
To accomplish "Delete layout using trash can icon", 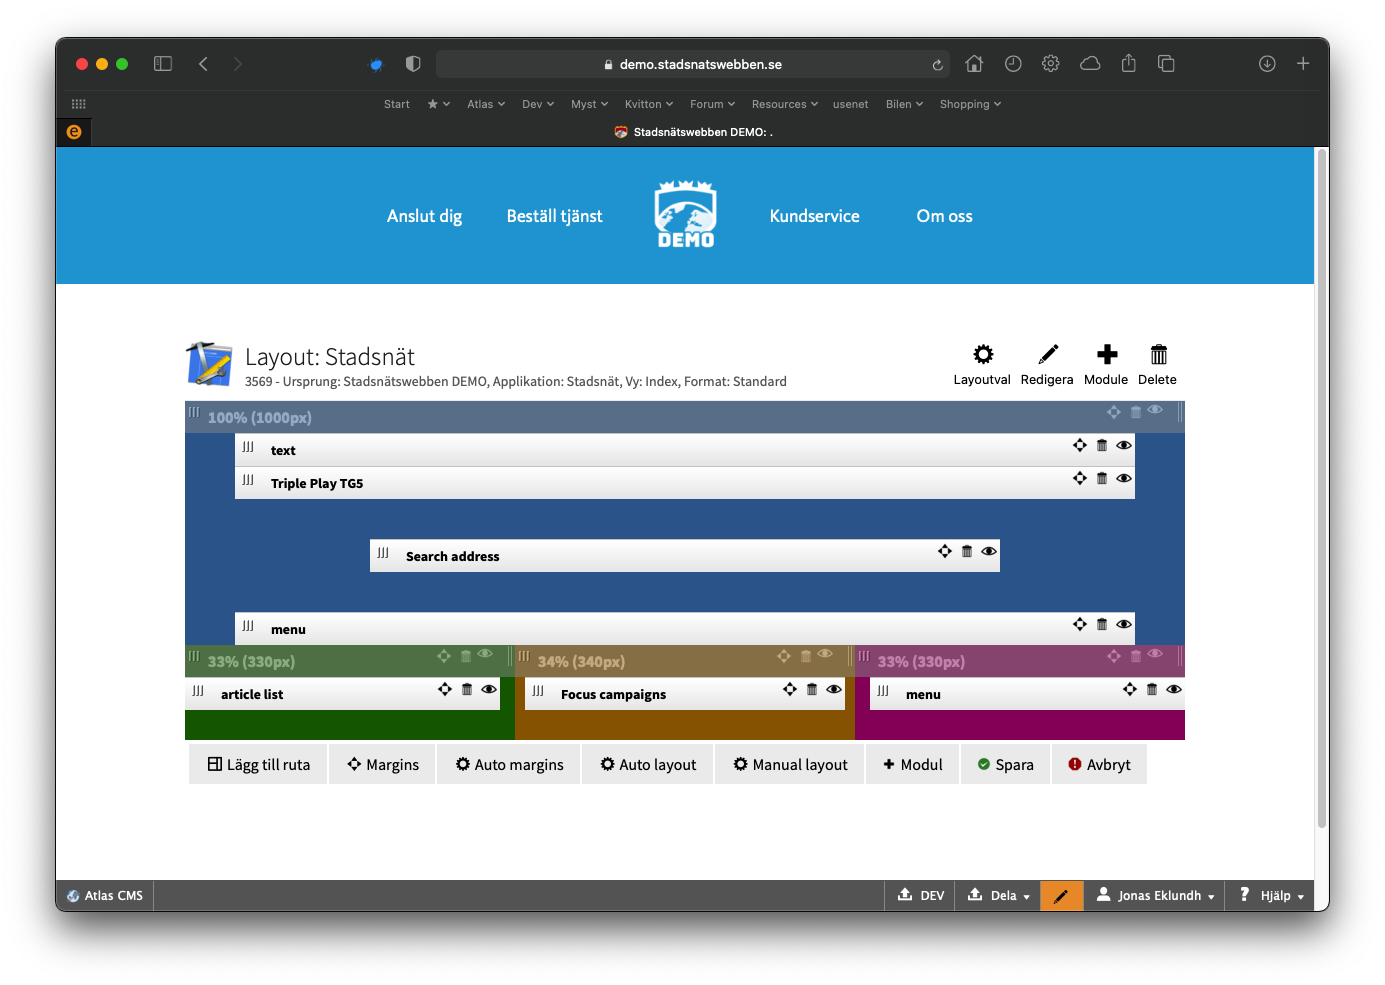I will [1158, 355].
